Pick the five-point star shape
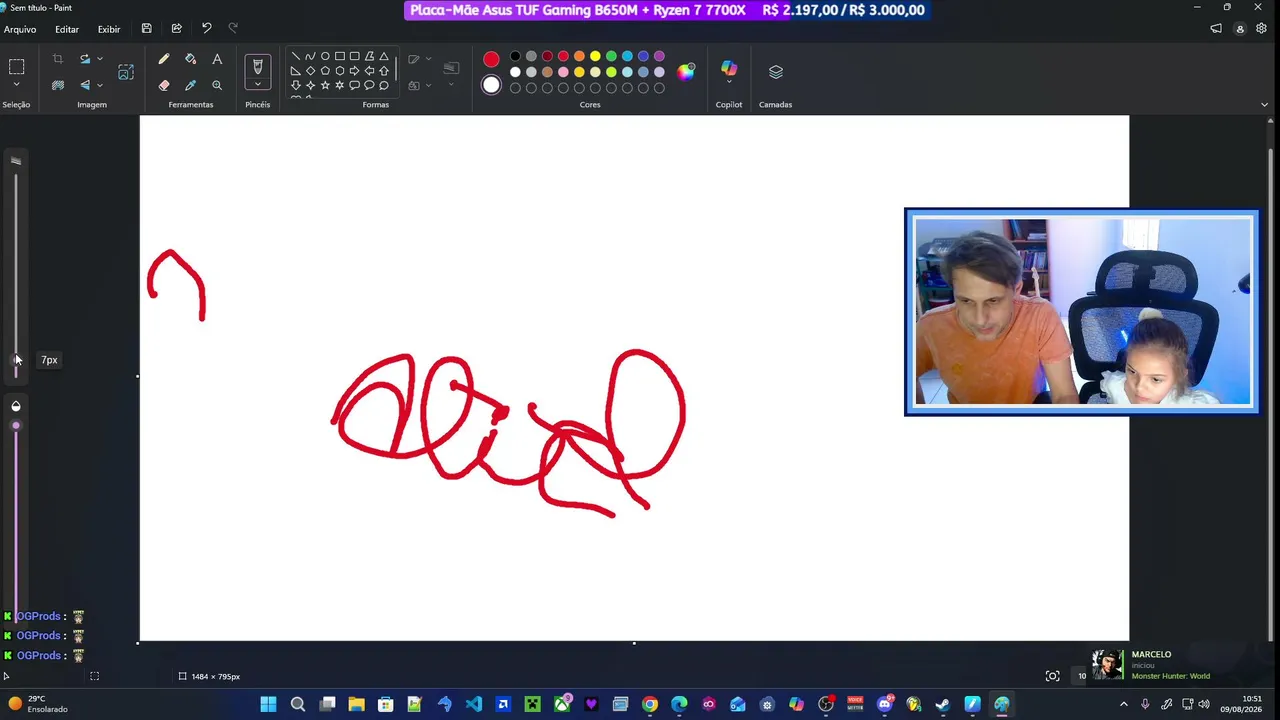The height and width of the screenshot is (720, 1280). pos(325,86)
